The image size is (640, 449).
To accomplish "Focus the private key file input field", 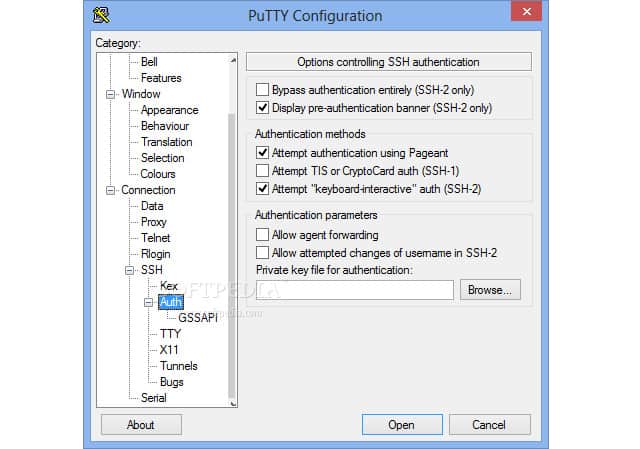I will pos(355,290).
